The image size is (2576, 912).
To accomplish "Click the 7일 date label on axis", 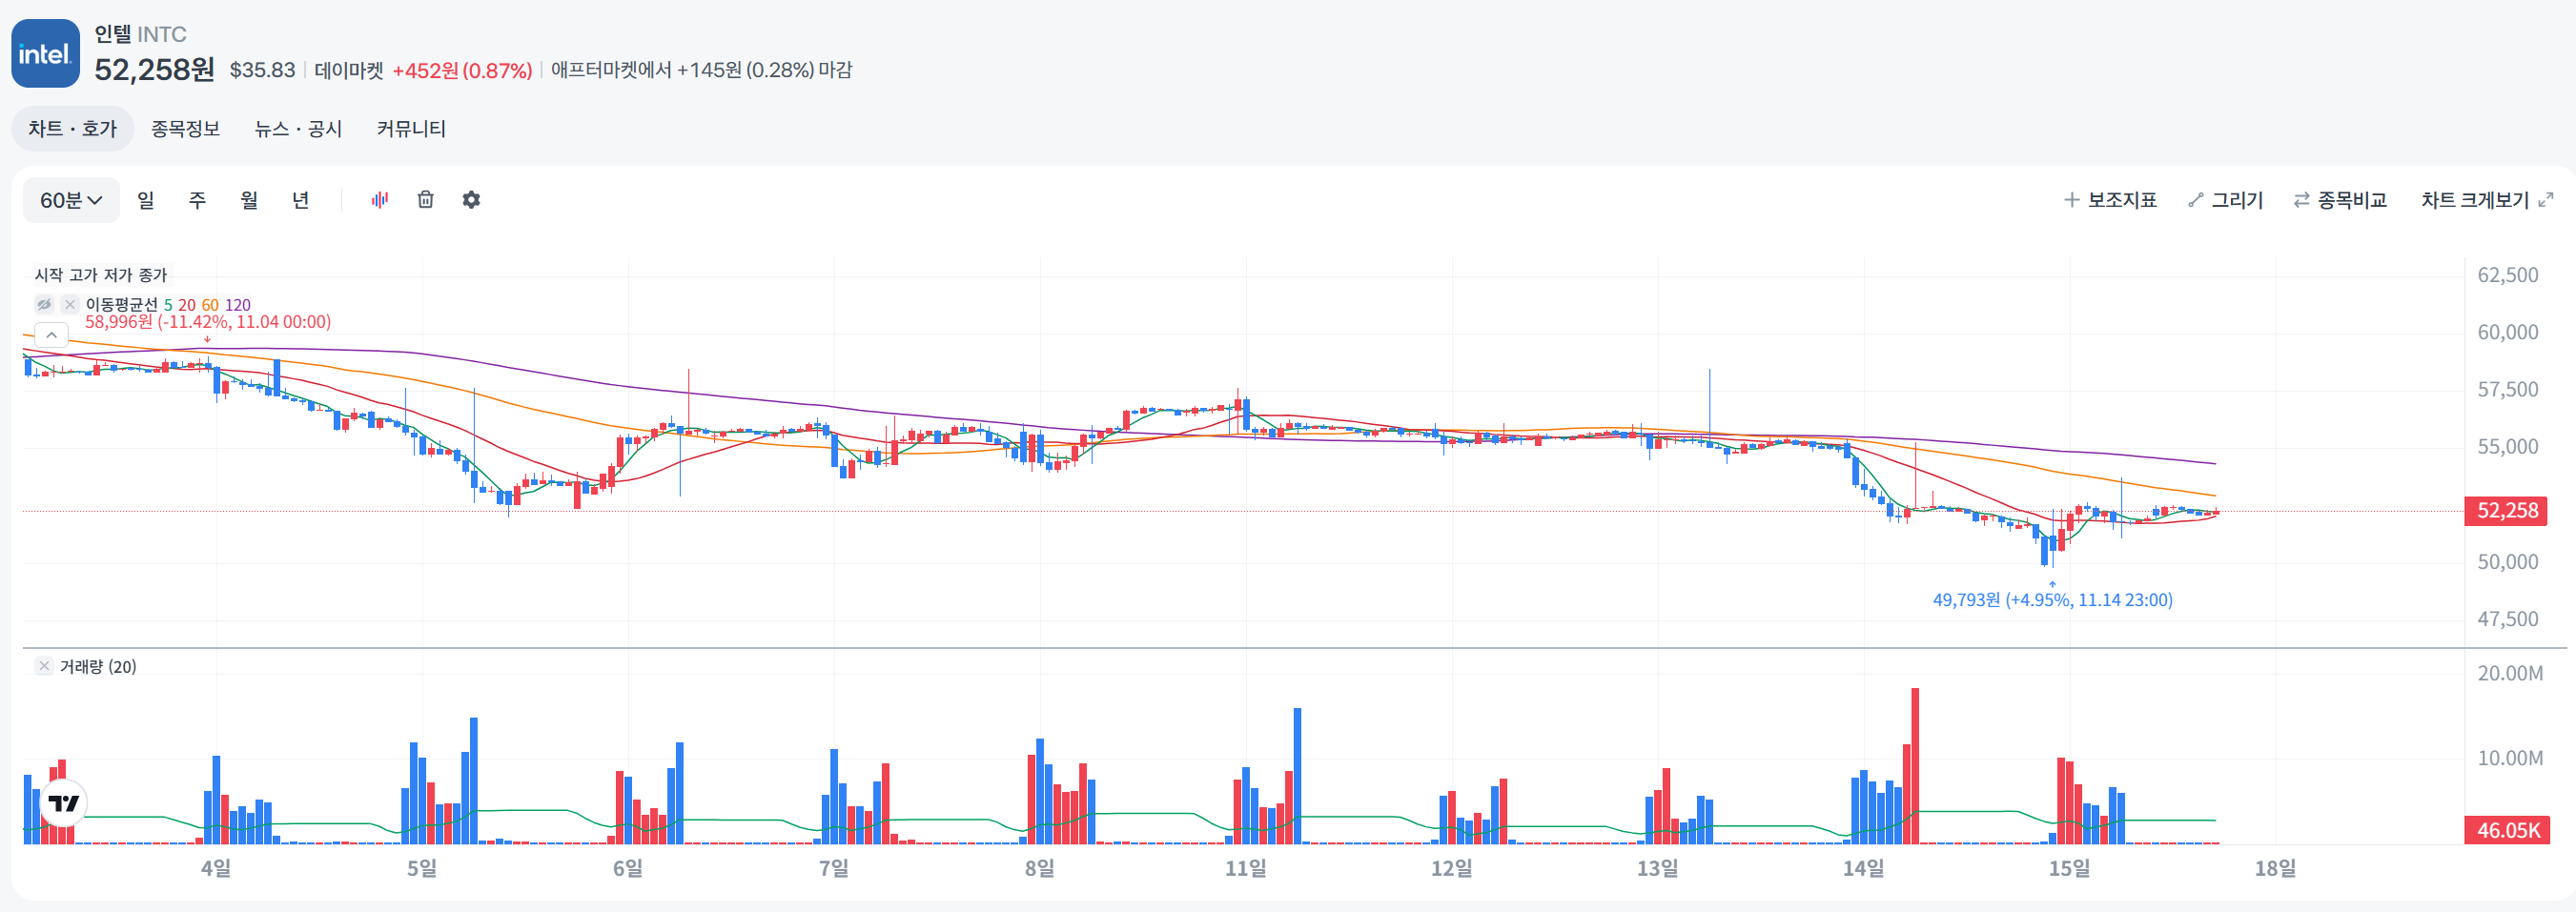I will (834, 868).
